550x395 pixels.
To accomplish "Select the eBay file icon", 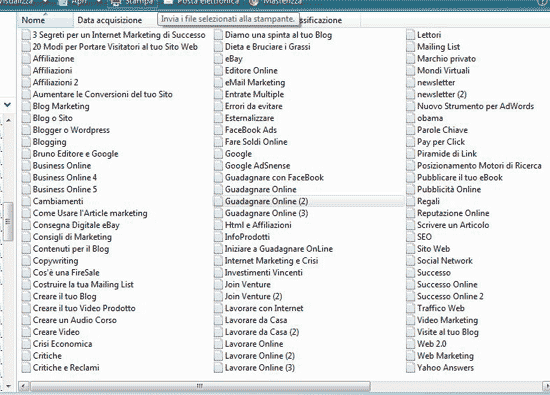I will [219, 59].
